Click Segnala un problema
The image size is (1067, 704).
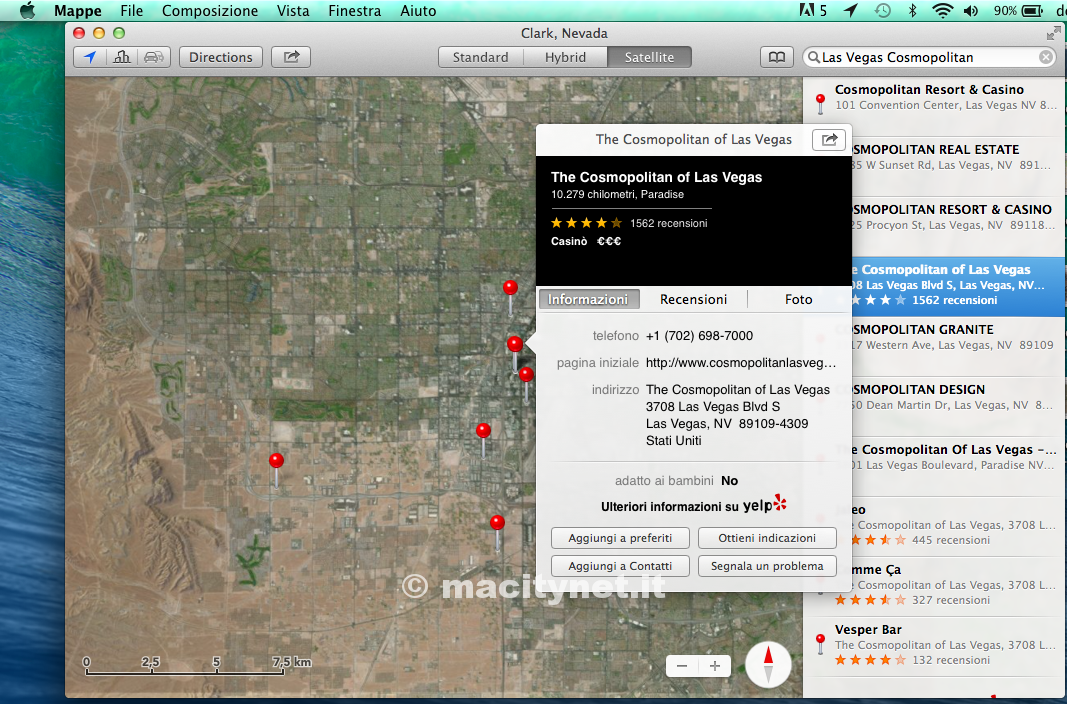click(767, 566)
